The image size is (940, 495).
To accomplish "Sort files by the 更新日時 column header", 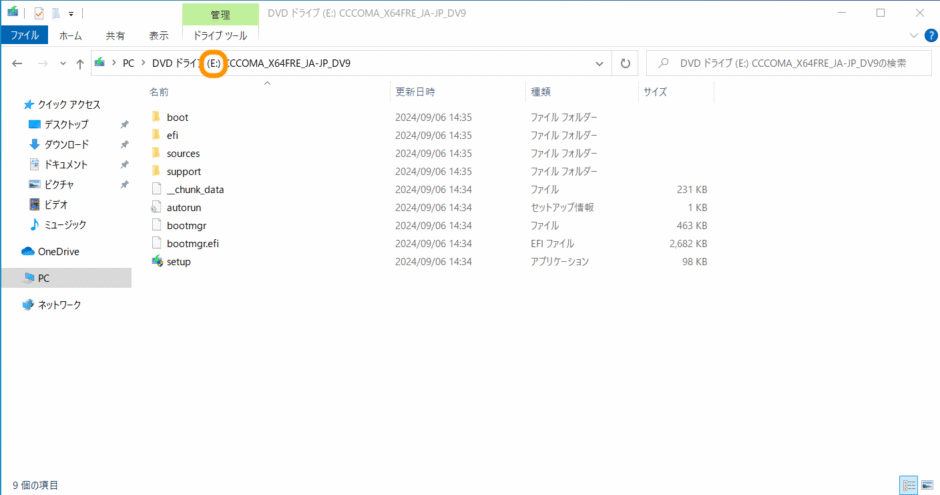I will pyautogui.click(x=418, y=91).
